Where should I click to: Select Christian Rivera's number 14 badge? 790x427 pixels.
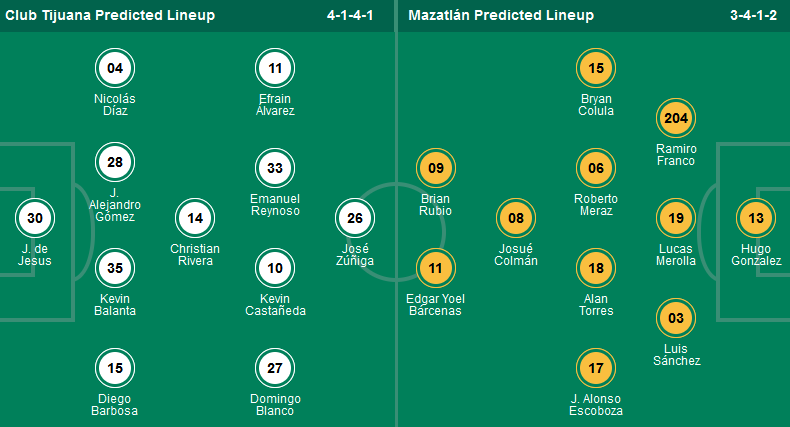coord(195,218)
